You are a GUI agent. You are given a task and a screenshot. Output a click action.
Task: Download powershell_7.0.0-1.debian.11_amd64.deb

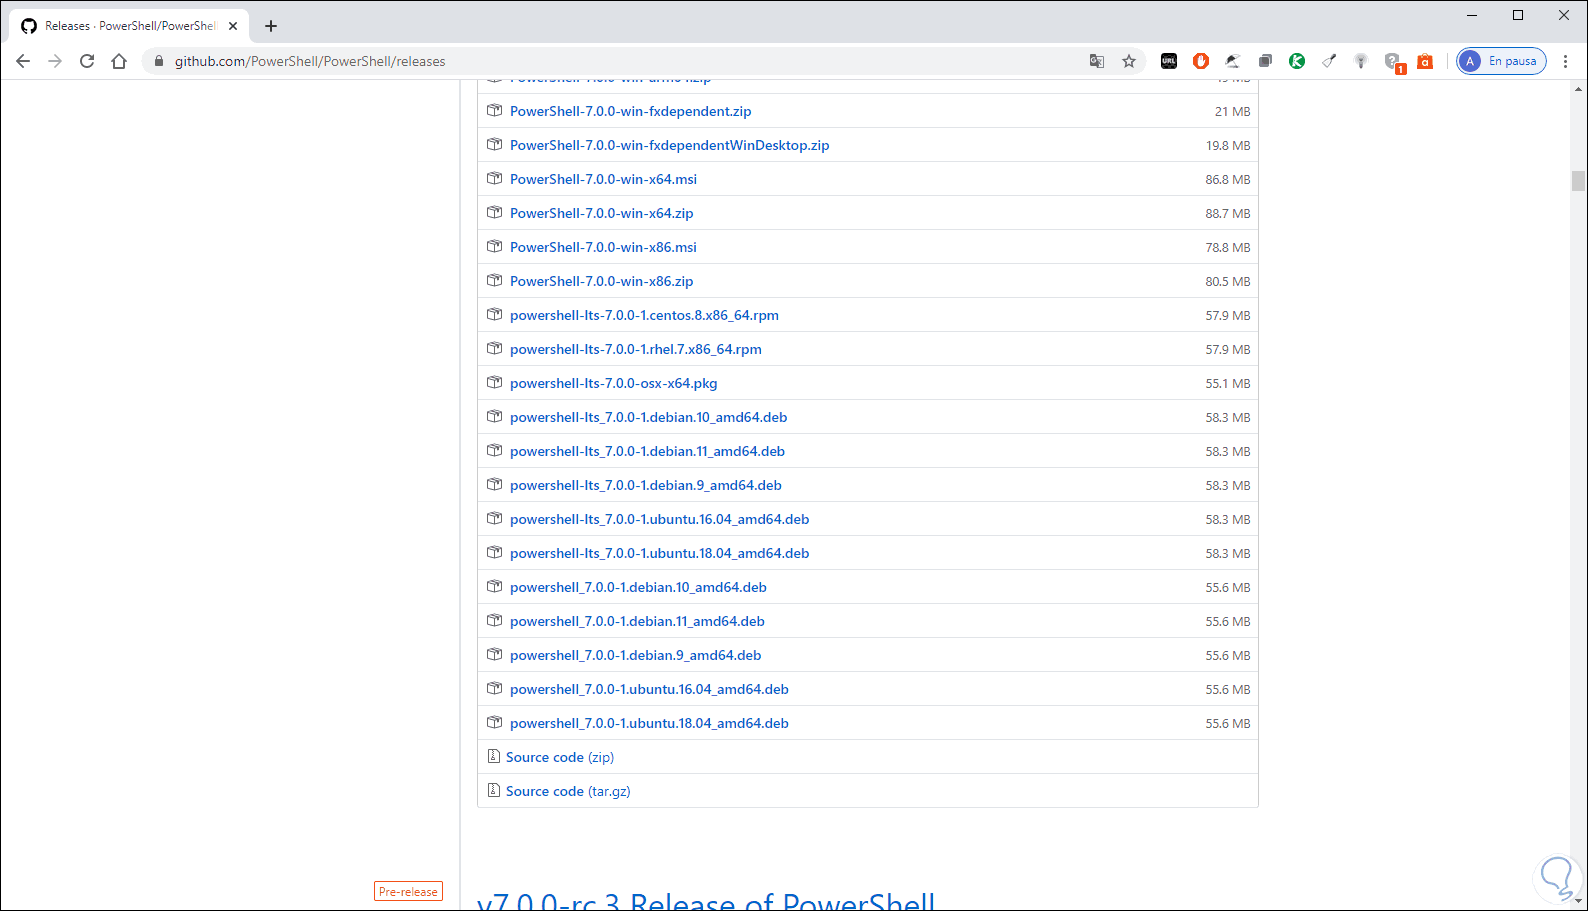coord(637,621)
